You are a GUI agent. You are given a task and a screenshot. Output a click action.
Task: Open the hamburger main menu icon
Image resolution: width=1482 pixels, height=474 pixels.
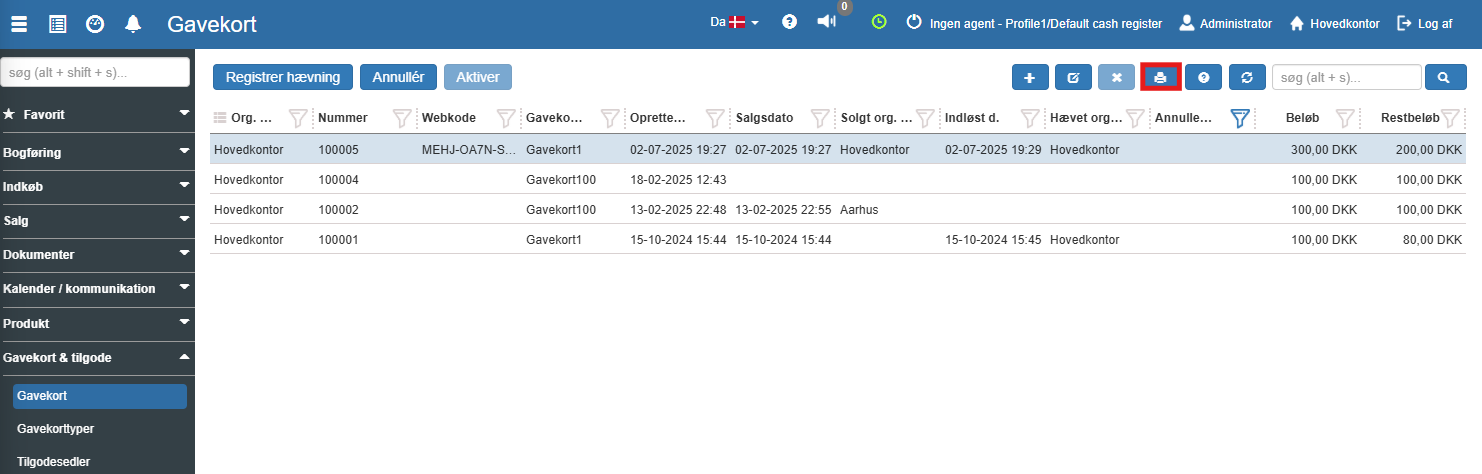point(19,24)
